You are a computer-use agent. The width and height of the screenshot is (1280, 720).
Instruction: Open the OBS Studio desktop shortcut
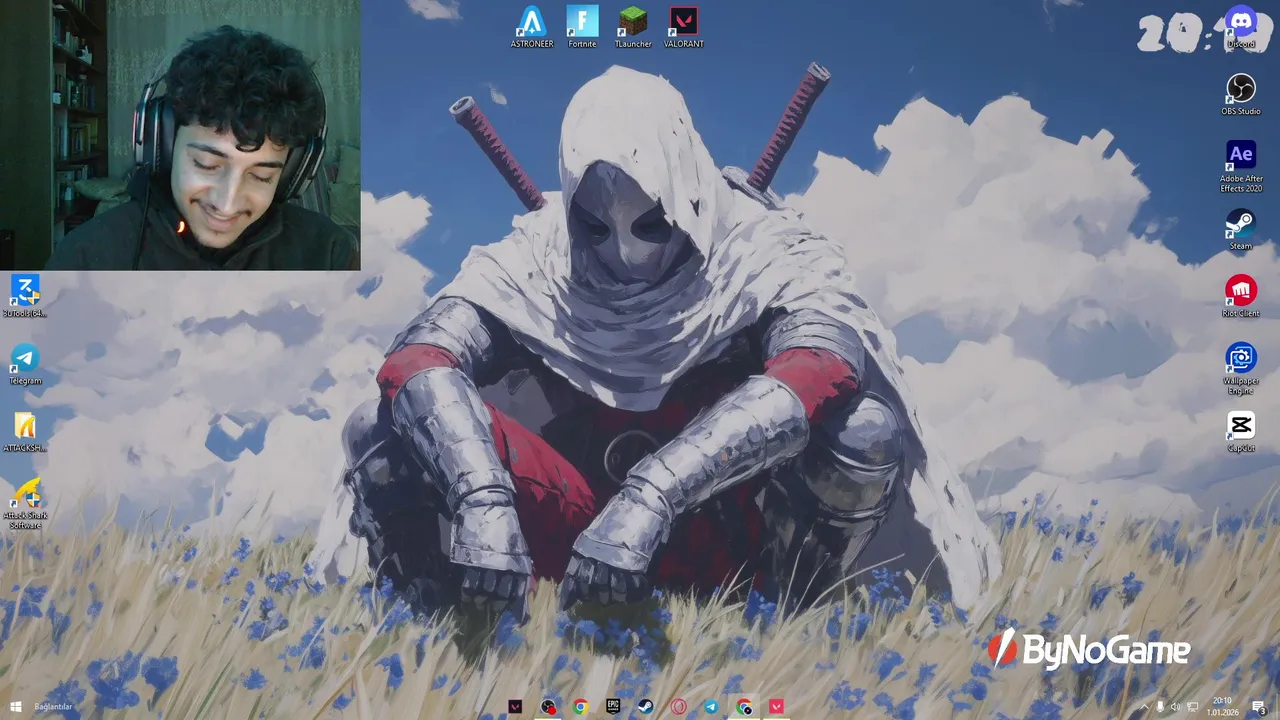1241,94
